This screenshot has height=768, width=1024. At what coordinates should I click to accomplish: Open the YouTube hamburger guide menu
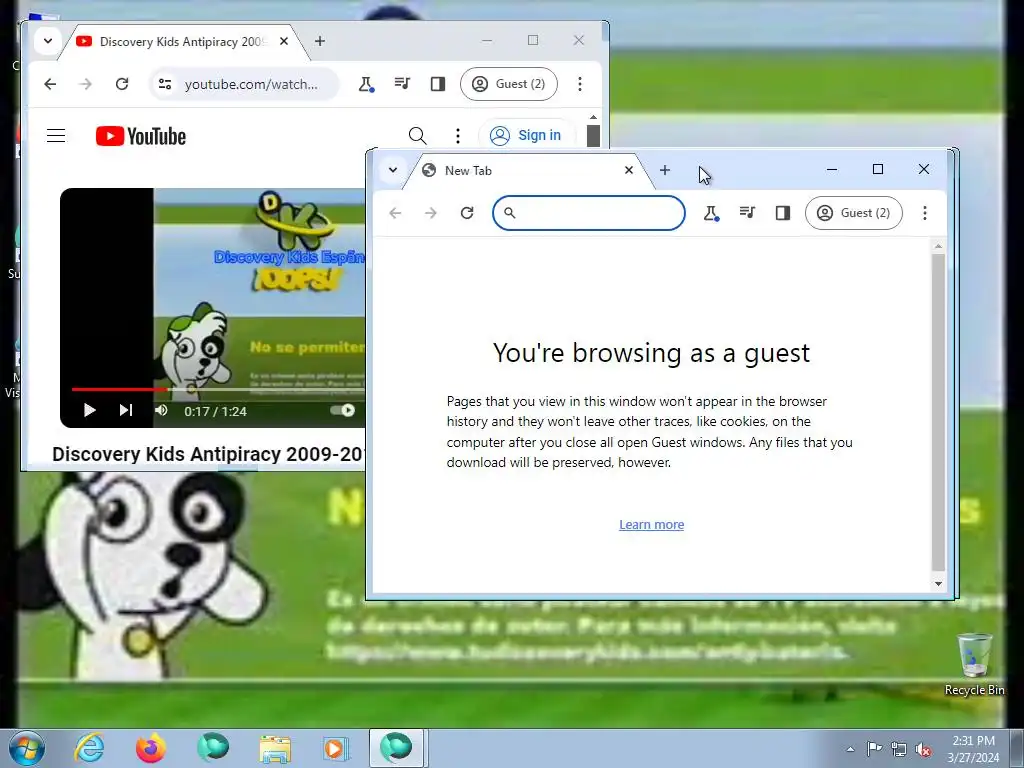click(x=56, y=136)
